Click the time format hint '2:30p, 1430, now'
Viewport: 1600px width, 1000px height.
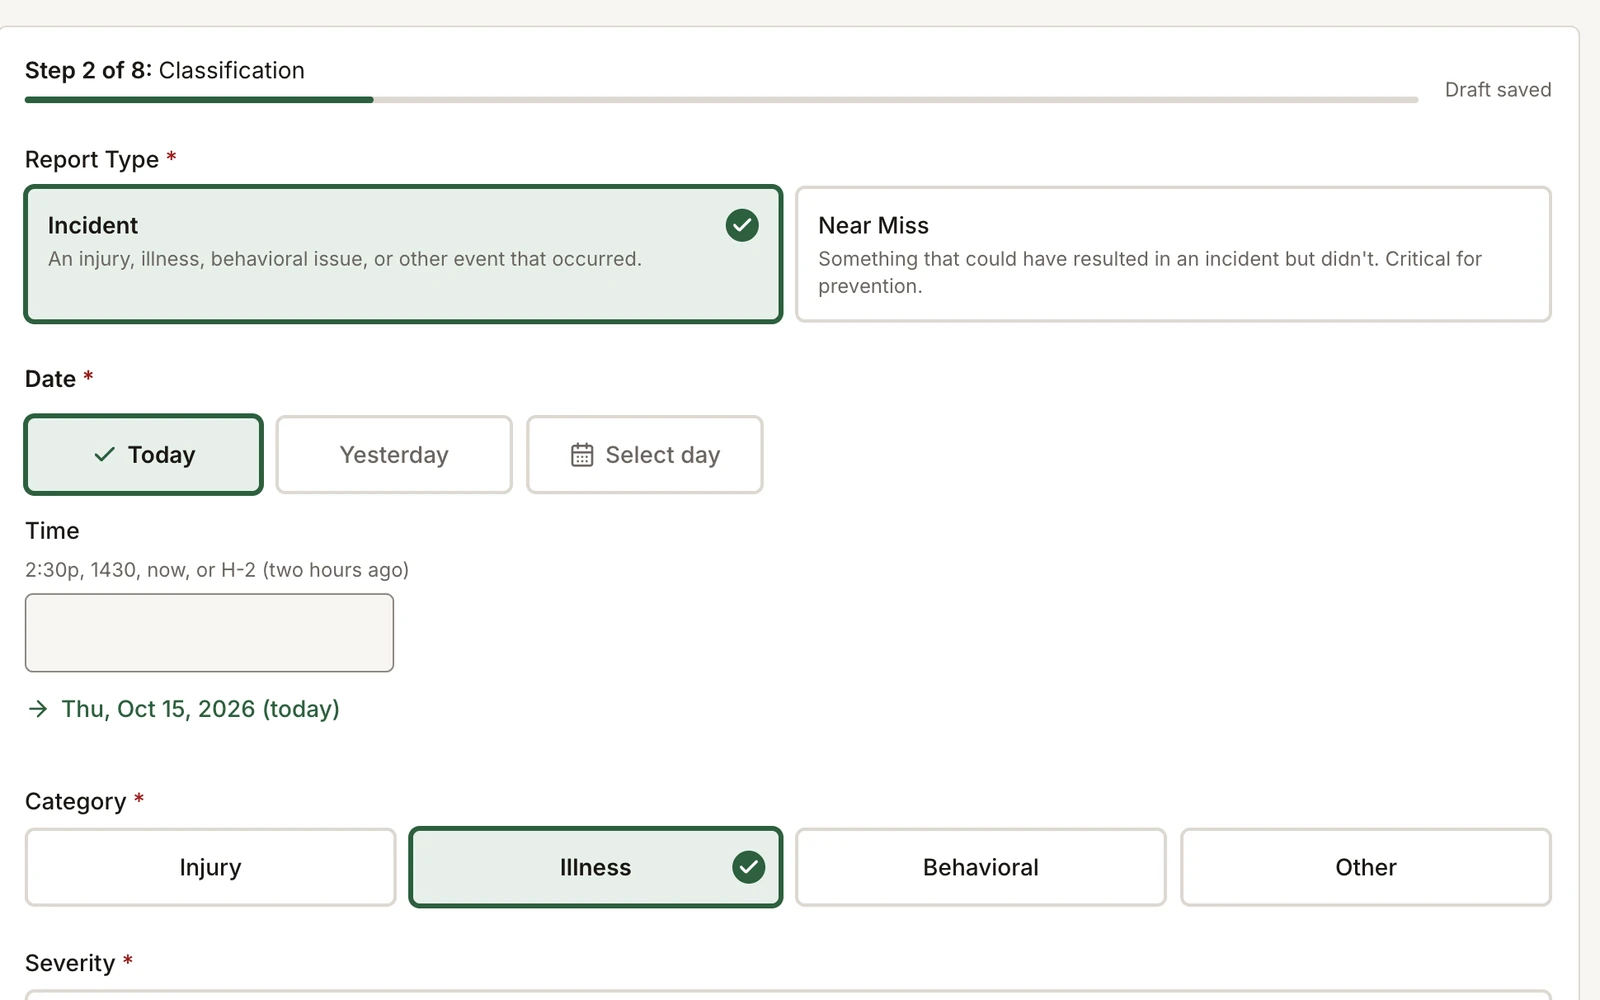pos(217,570)
